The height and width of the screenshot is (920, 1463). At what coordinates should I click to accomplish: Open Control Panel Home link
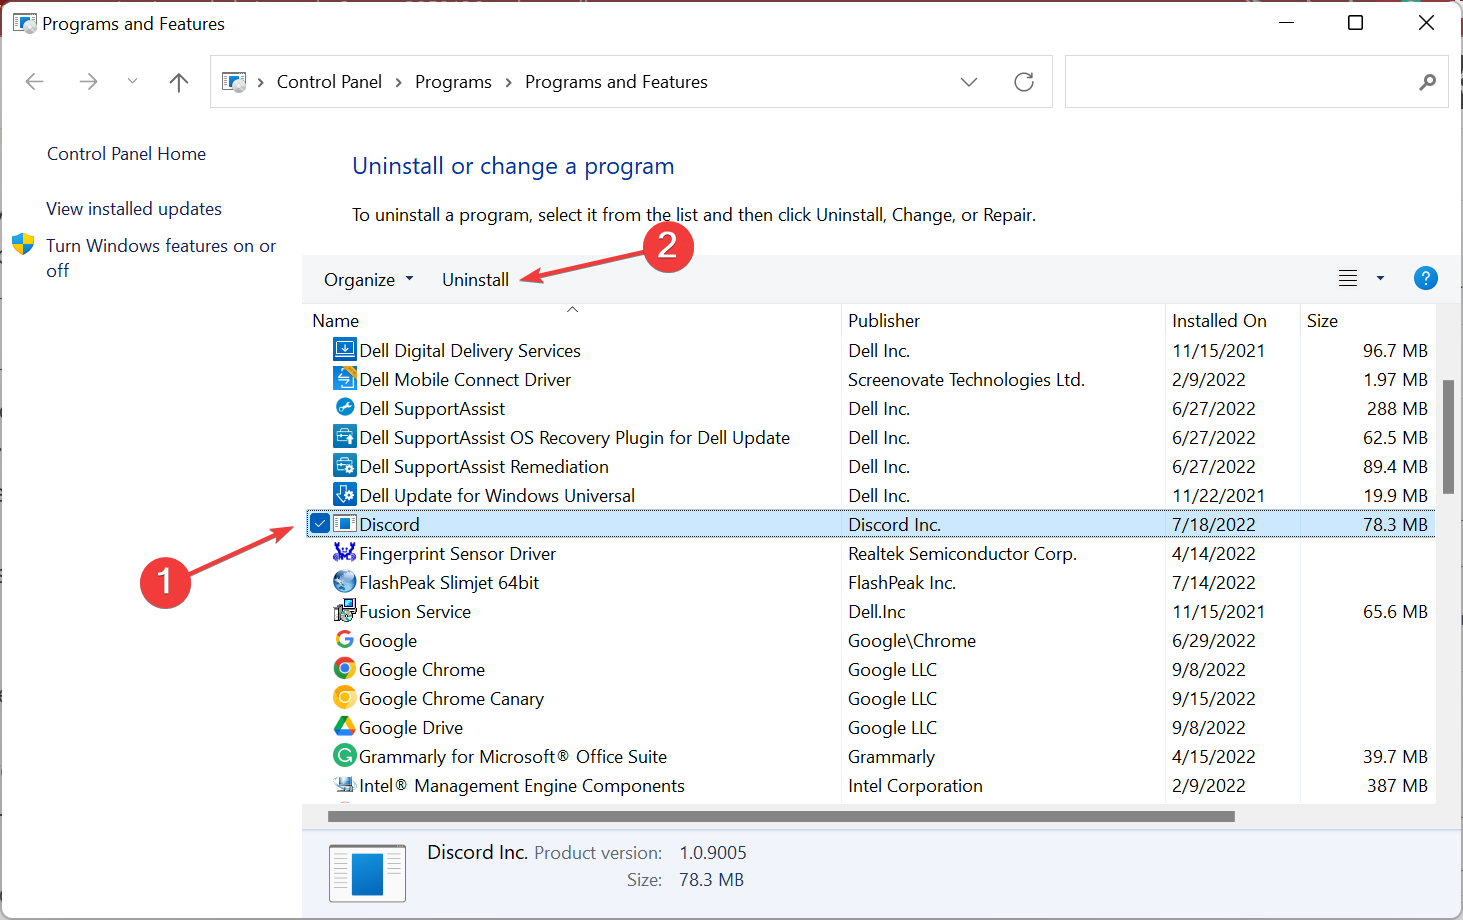click(x=126, y=154)
